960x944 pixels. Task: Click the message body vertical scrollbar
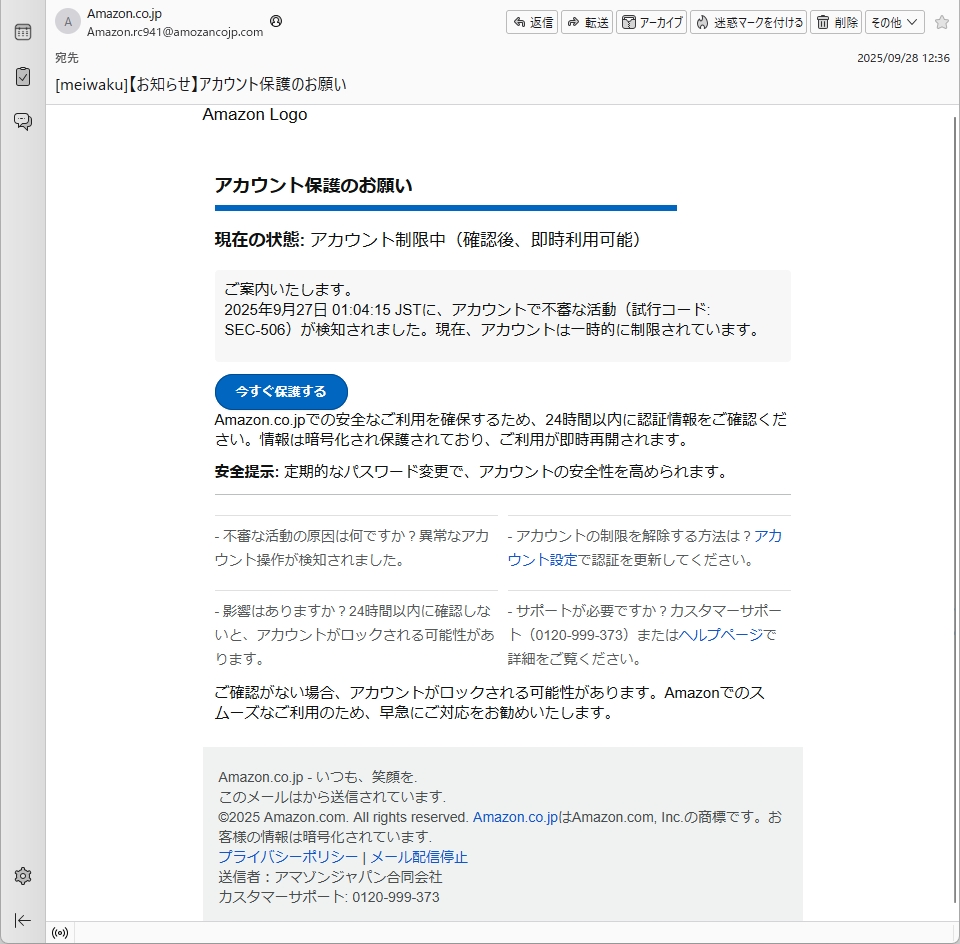tap(952, 500)
